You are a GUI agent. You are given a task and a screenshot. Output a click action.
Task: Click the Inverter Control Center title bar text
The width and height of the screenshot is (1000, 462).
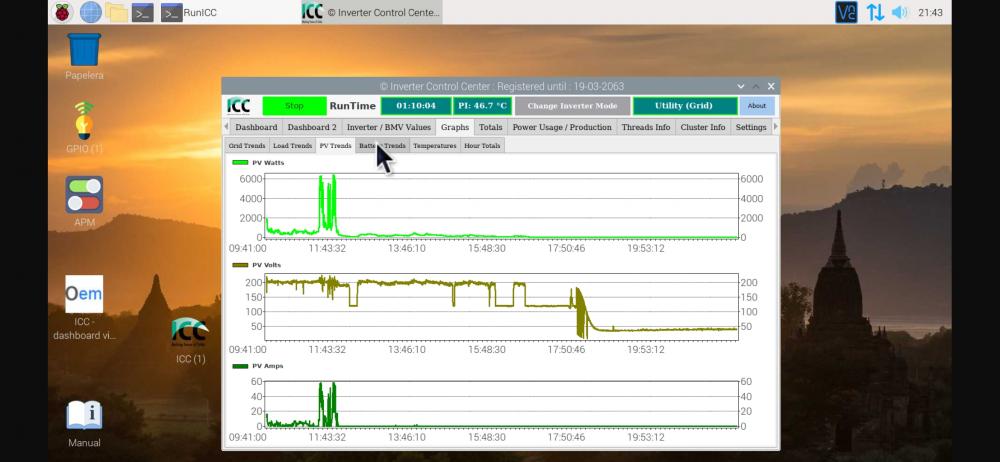[502, 86]
